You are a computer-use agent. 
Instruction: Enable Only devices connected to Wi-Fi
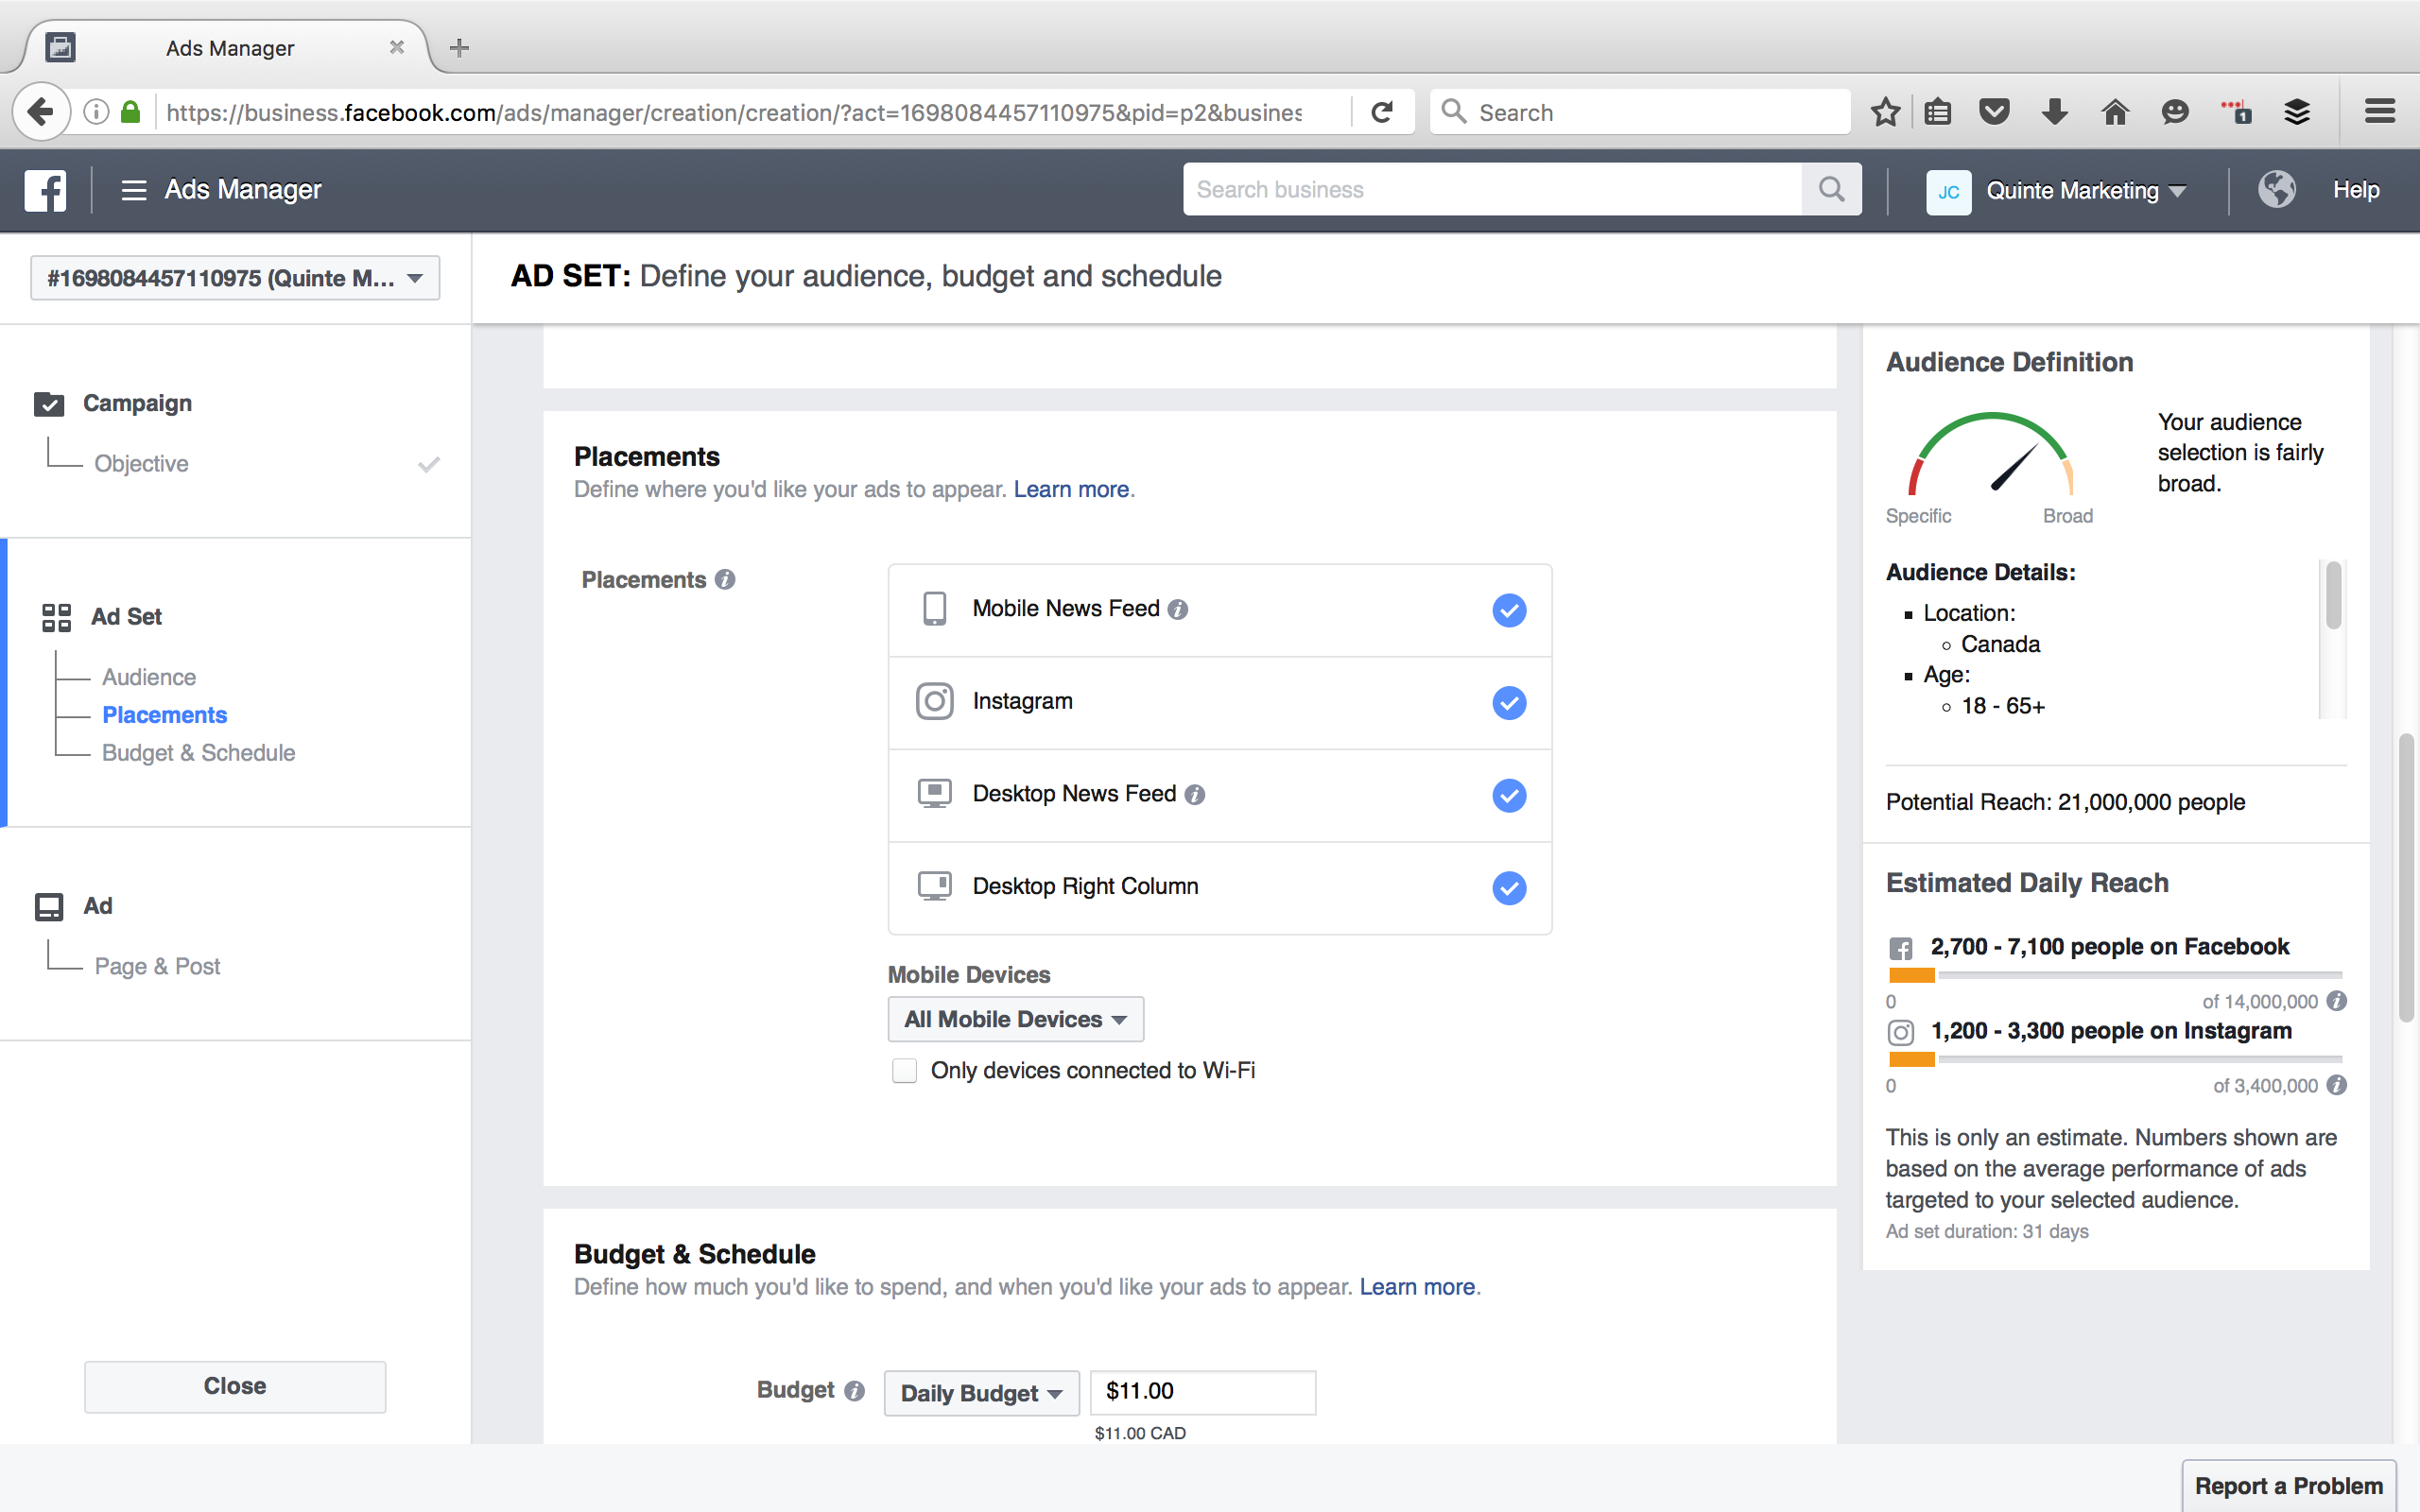(904, 1071)
